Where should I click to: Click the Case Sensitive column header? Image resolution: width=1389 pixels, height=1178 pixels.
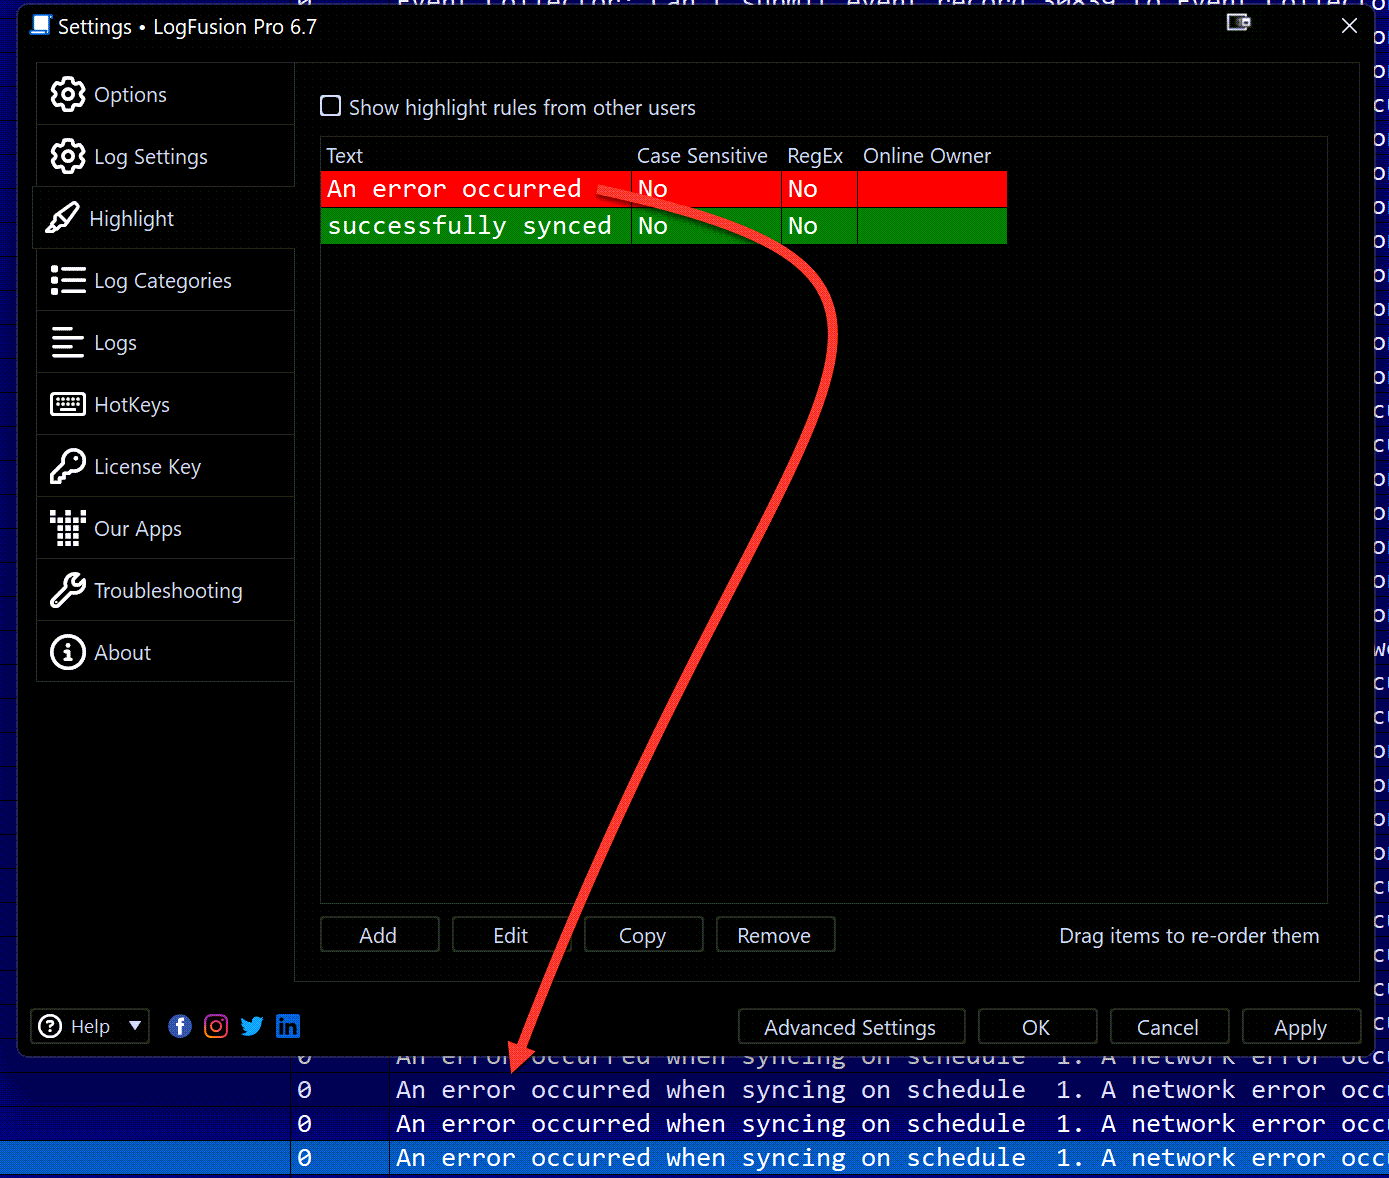[702, 156]
